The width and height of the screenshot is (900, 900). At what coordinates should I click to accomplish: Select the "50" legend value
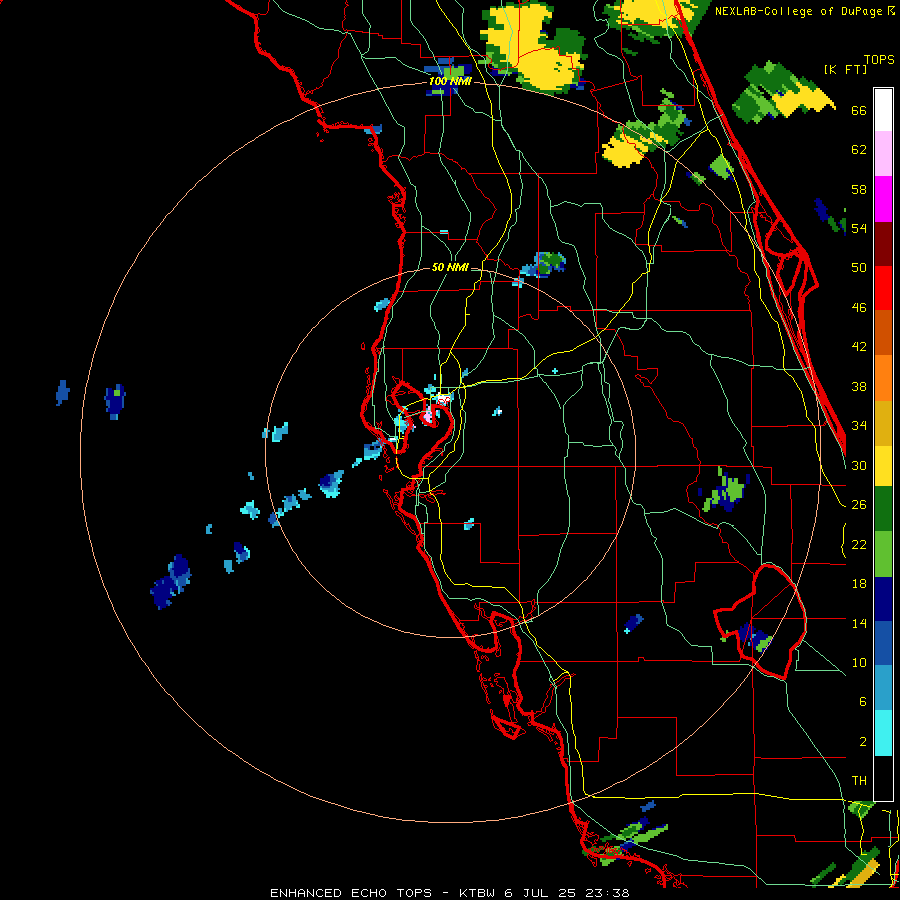859,267
